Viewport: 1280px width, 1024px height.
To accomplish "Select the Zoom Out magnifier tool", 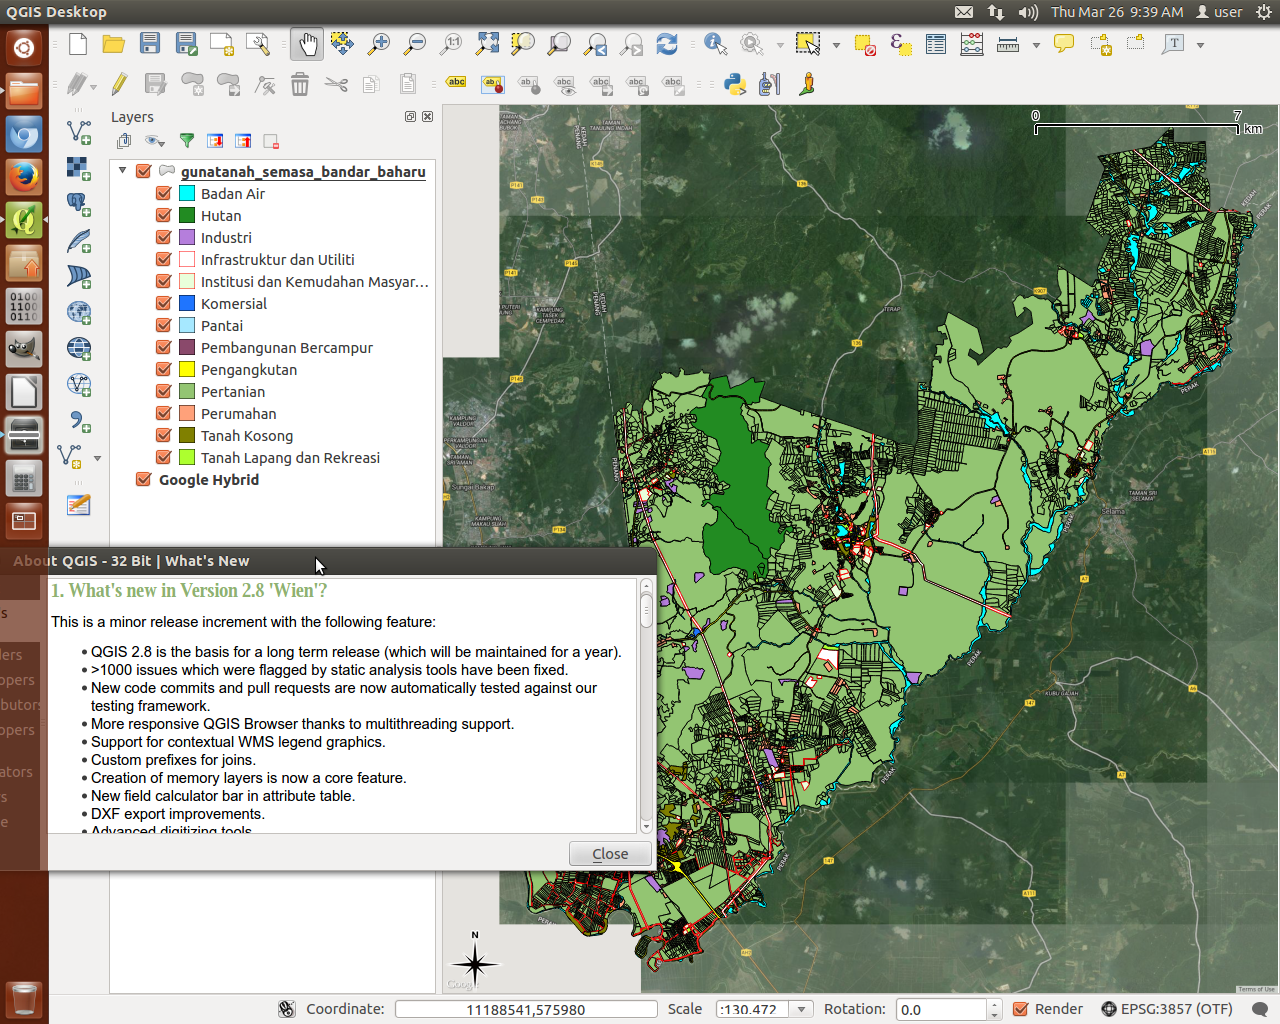I will 415,44.
